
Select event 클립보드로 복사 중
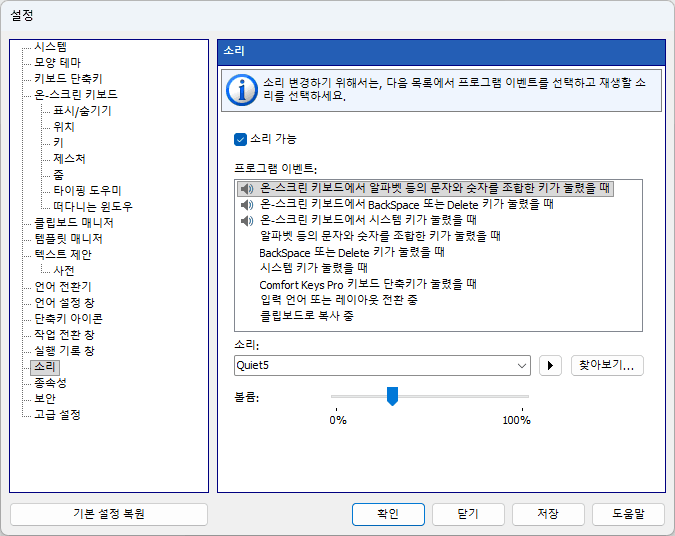click(307, 316)
